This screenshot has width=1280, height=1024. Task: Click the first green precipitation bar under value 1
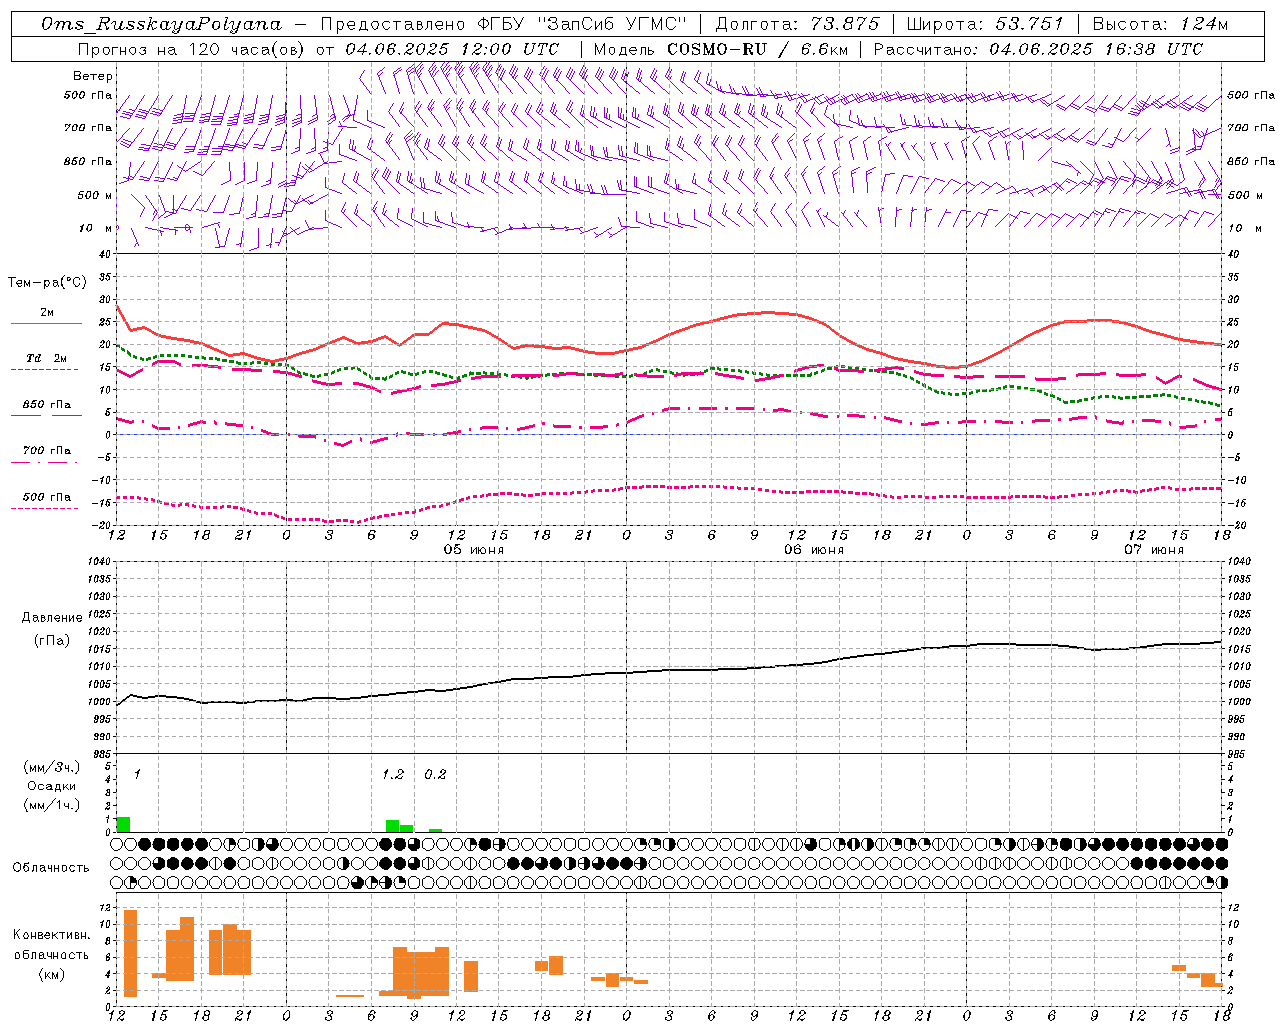pyautogui.click(x=123, y=824)
